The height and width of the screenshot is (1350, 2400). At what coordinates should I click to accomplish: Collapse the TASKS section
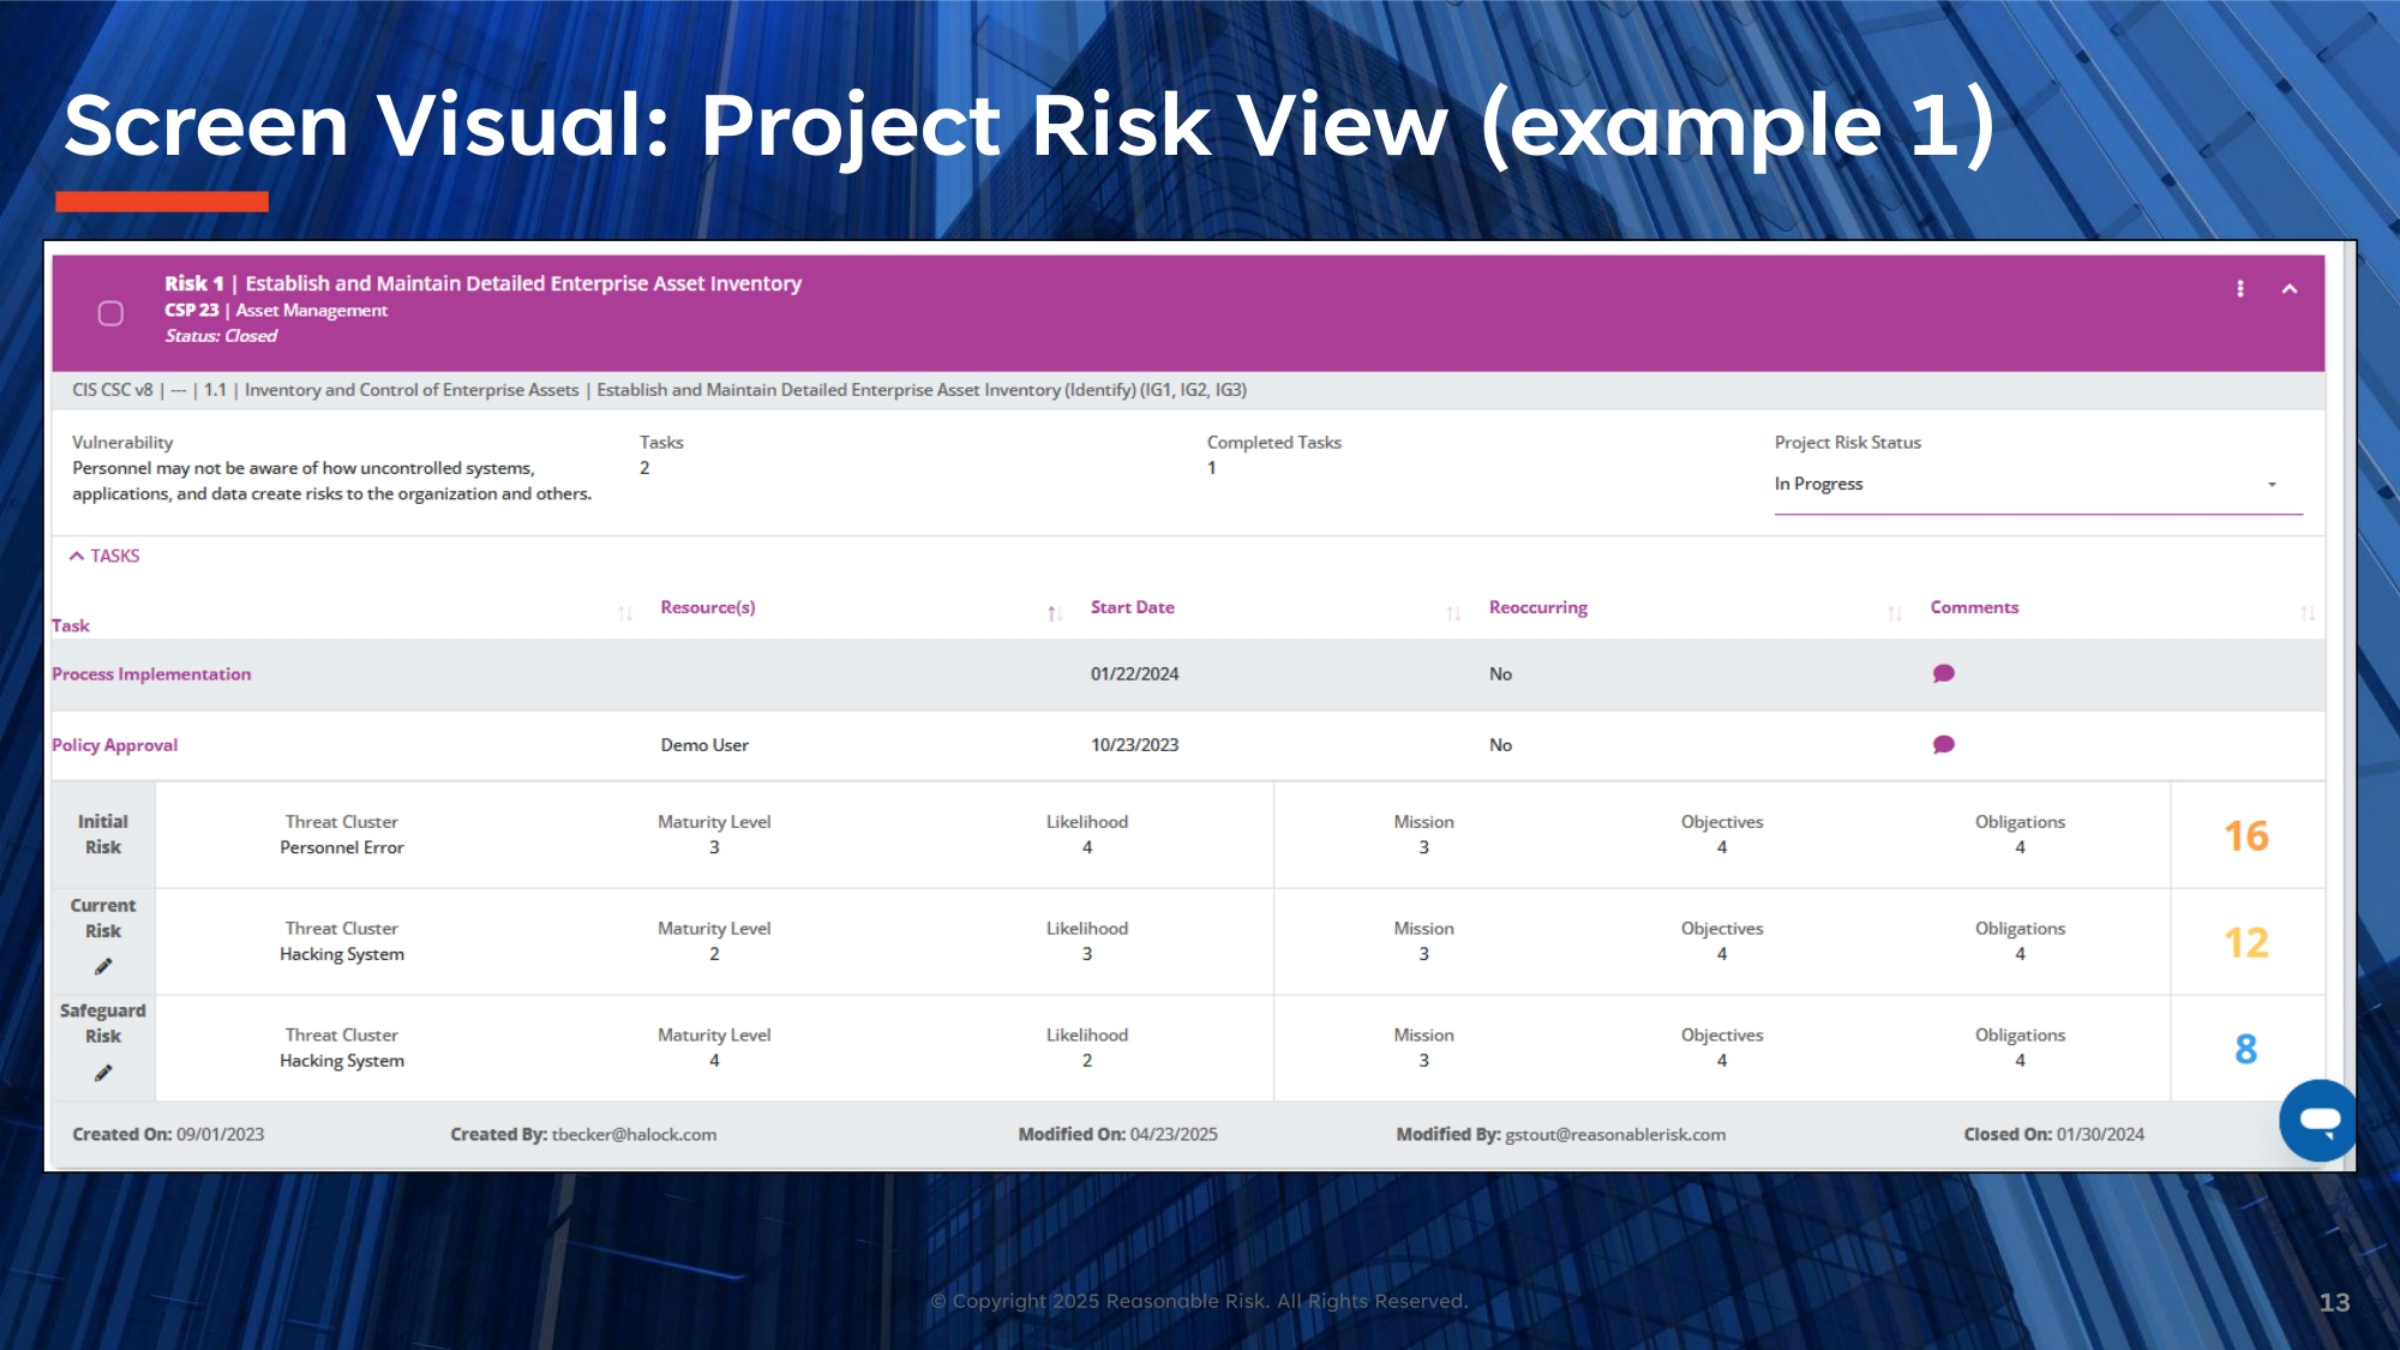pyautogui.click(x=104, y=556)
